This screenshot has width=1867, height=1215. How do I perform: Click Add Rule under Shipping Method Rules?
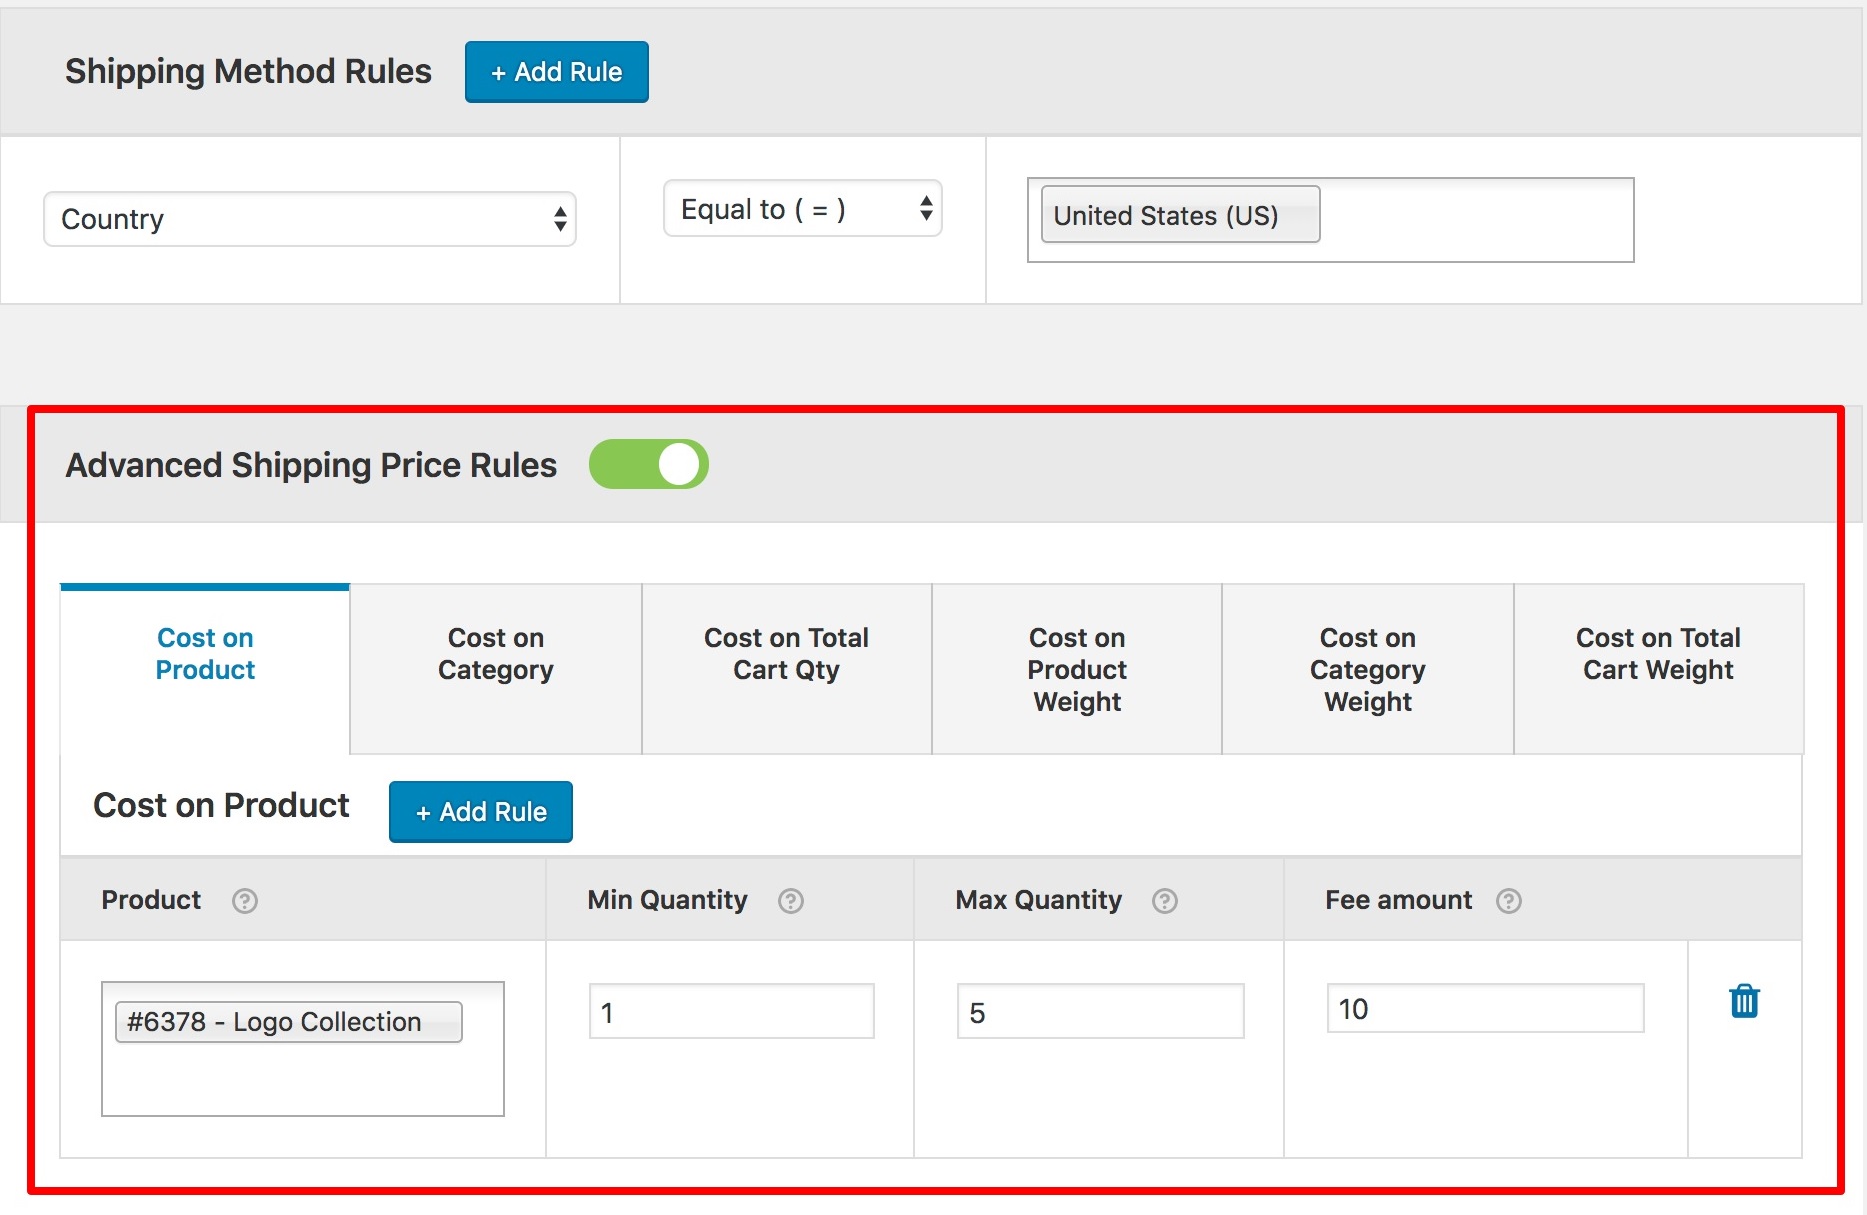tap(556, 71)
